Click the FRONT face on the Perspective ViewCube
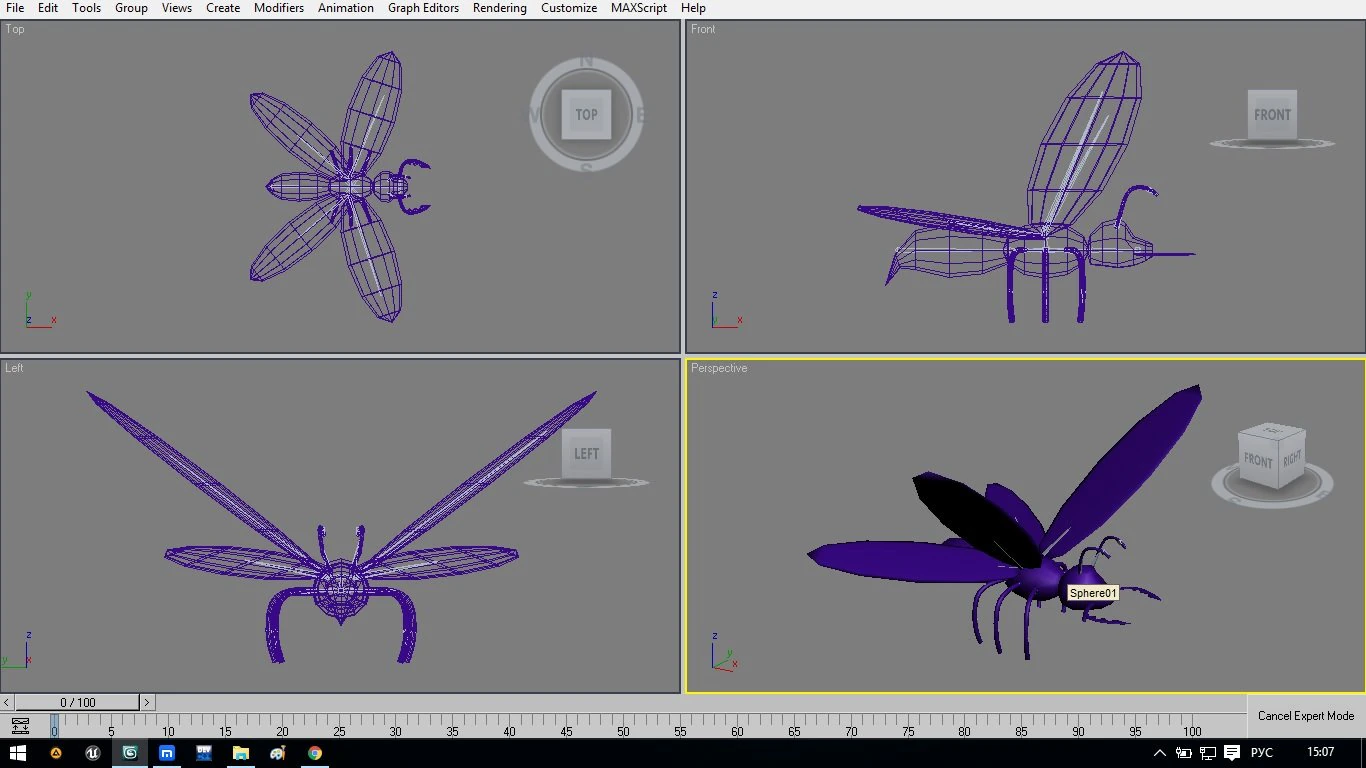Image resolution: width=1366 pixels, height=768 pixels. click(1258, 460)
